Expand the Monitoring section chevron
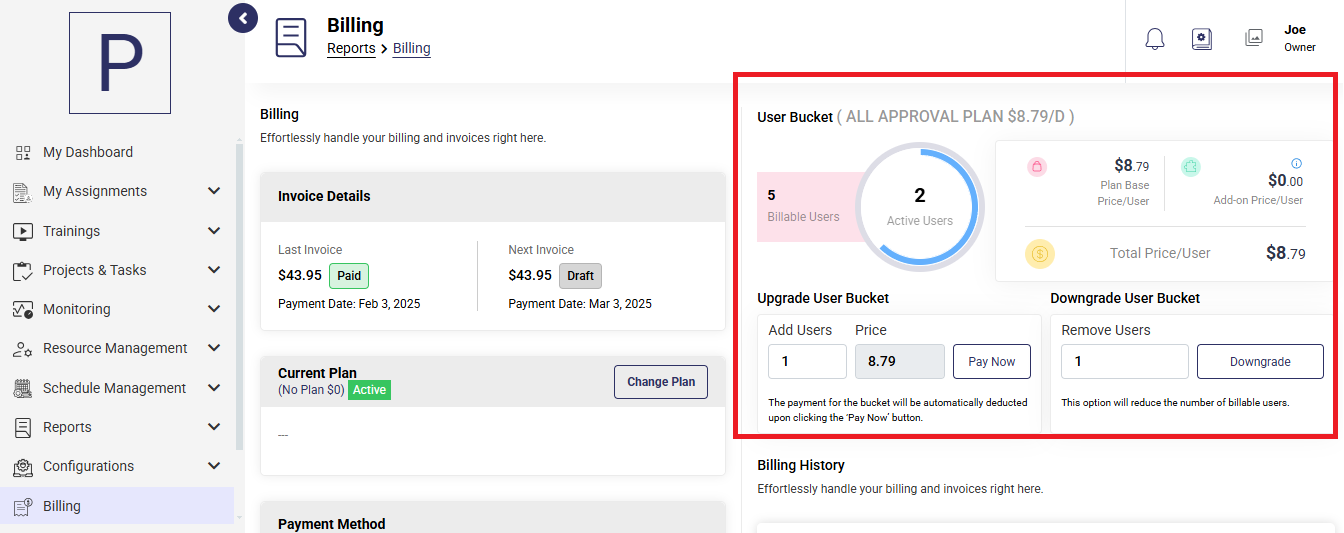1344x533 pixels. pos(214,309)
